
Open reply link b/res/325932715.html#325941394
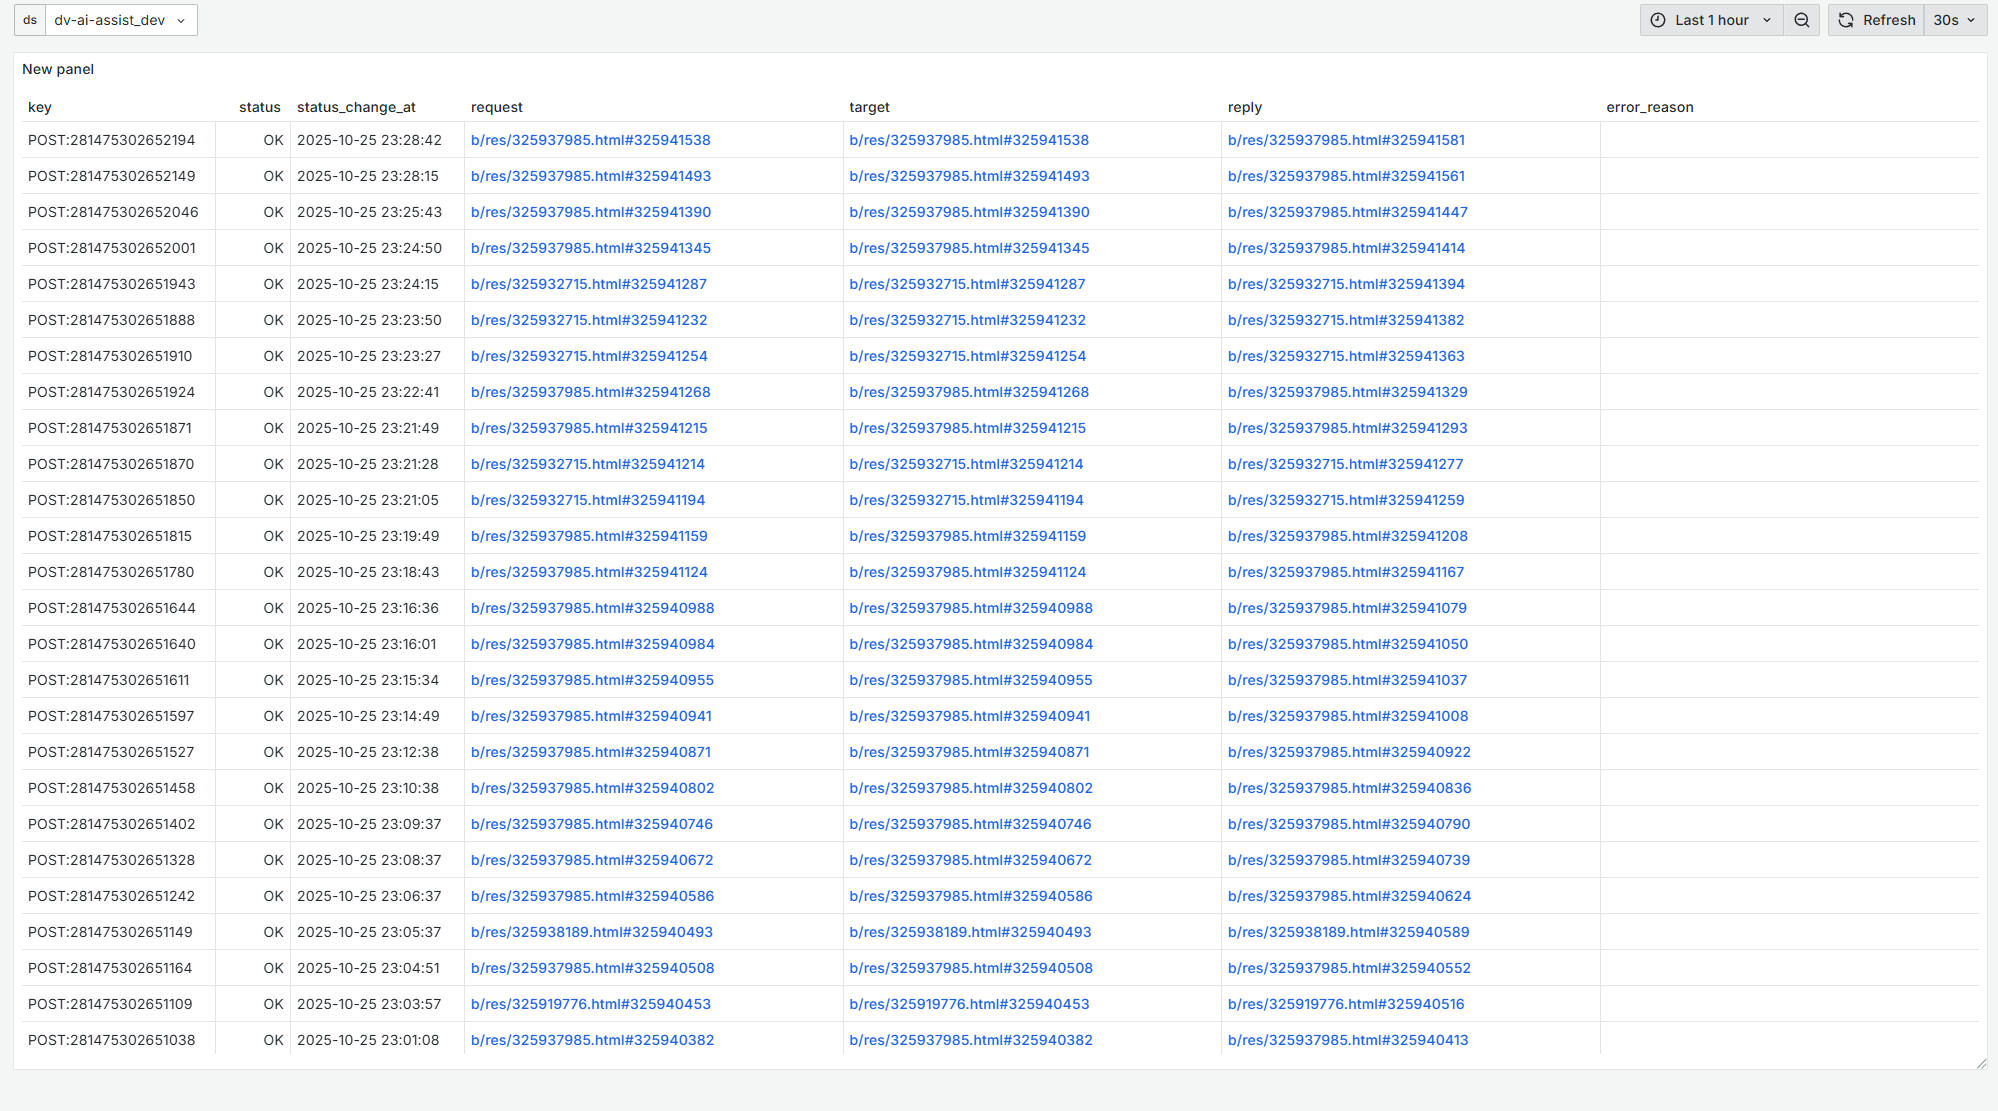[1345, 284]
